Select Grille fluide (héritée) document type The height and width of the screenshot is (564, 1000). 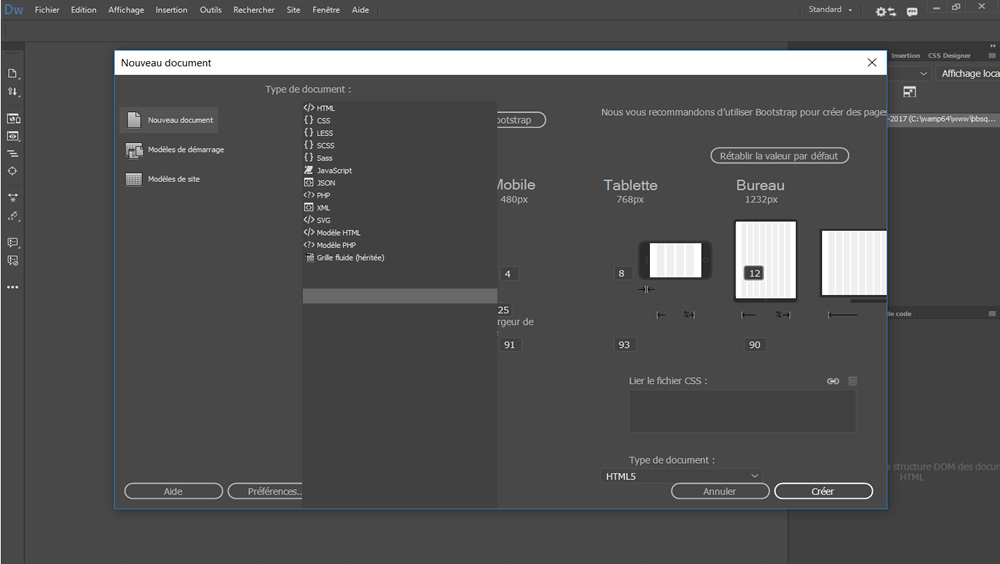350,258
